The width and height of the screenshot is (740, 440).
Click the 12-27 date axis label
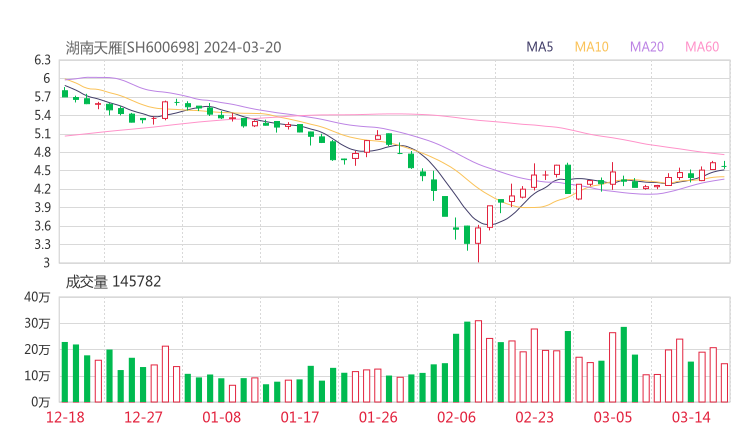click(143, 417)
